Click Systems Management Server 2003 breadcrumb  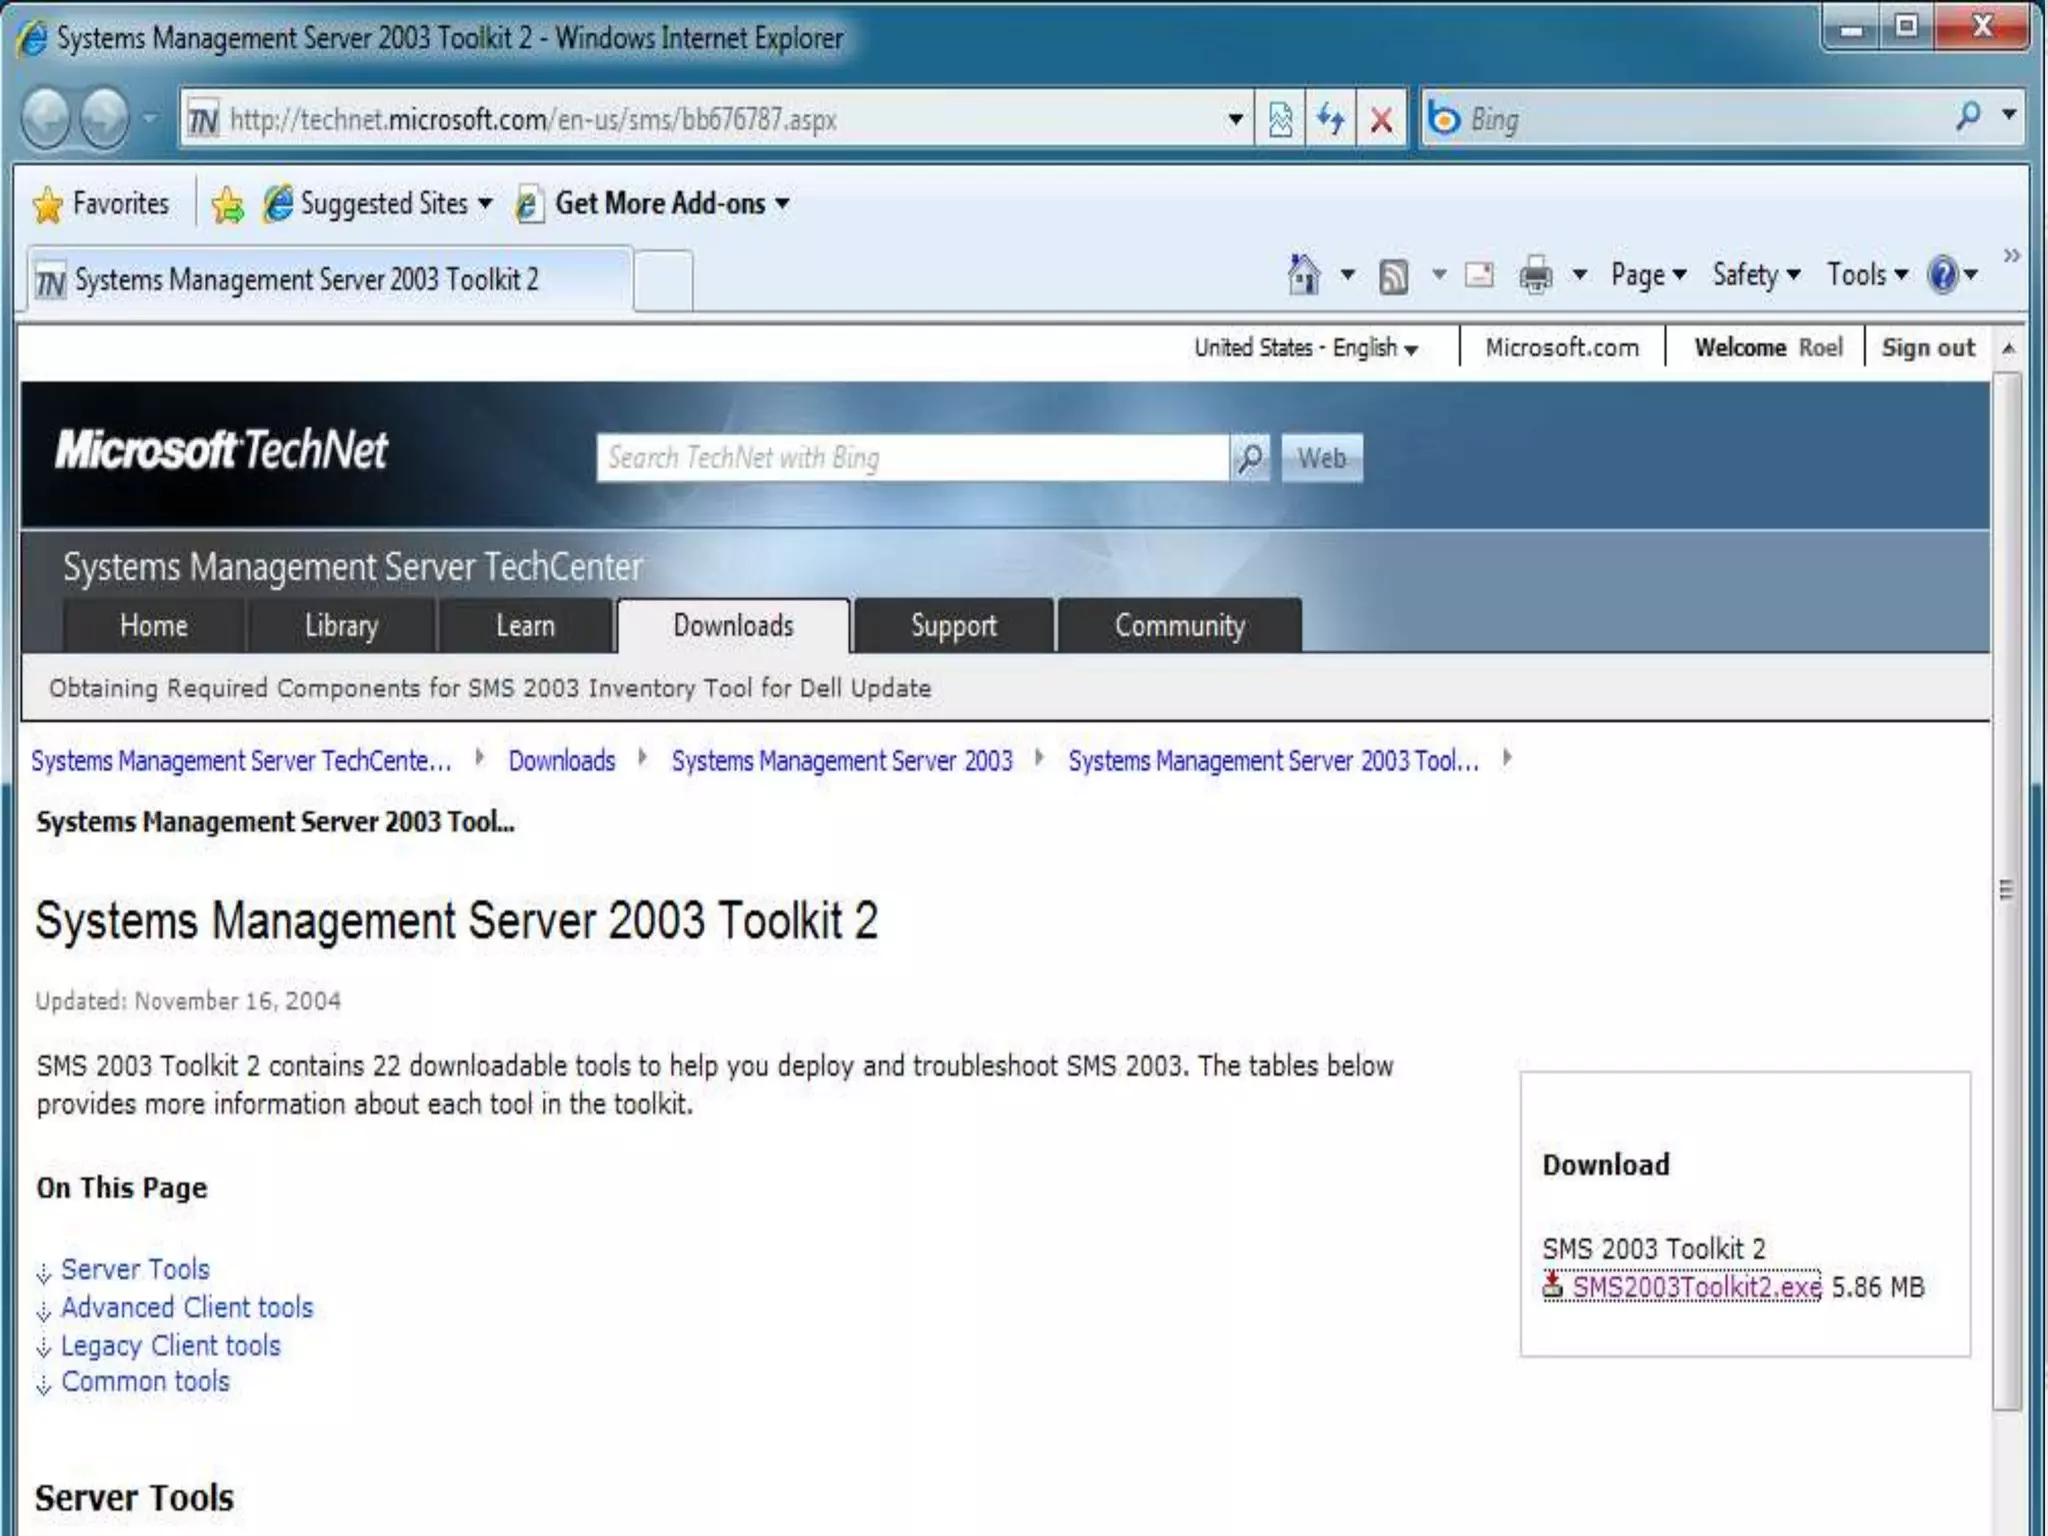click(x=842, y=761)
